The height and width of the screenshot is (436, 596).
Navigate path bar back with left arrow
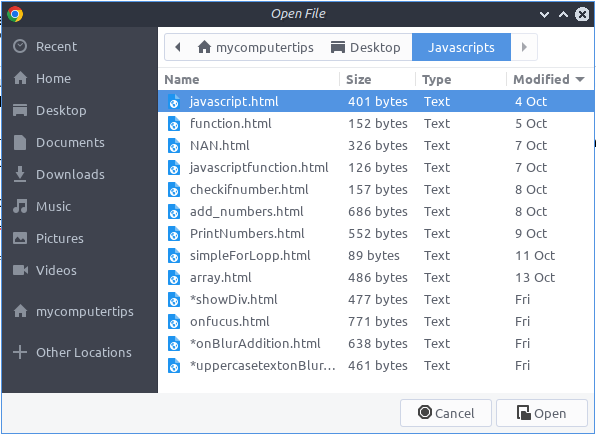click(178, 47)
